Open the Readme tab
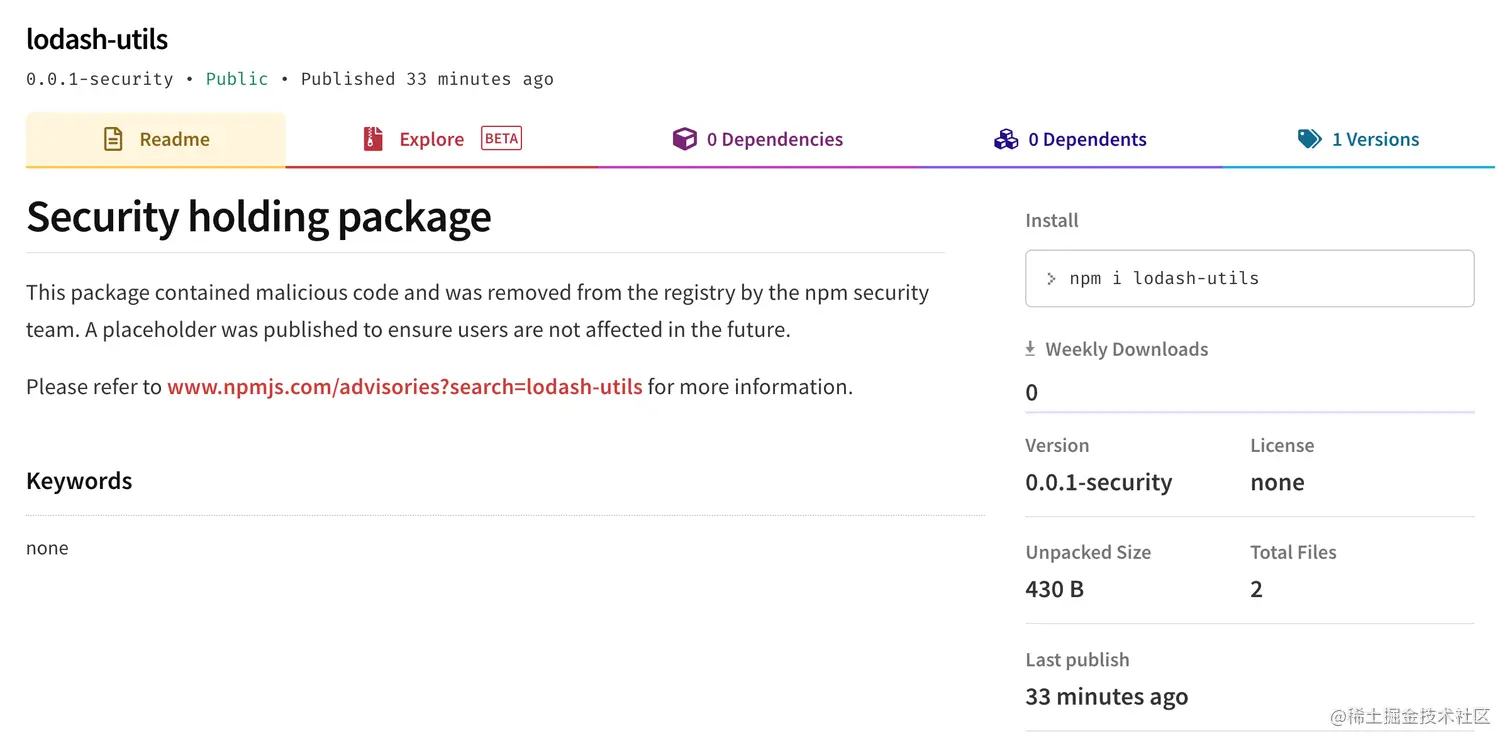 pos(174,139)
